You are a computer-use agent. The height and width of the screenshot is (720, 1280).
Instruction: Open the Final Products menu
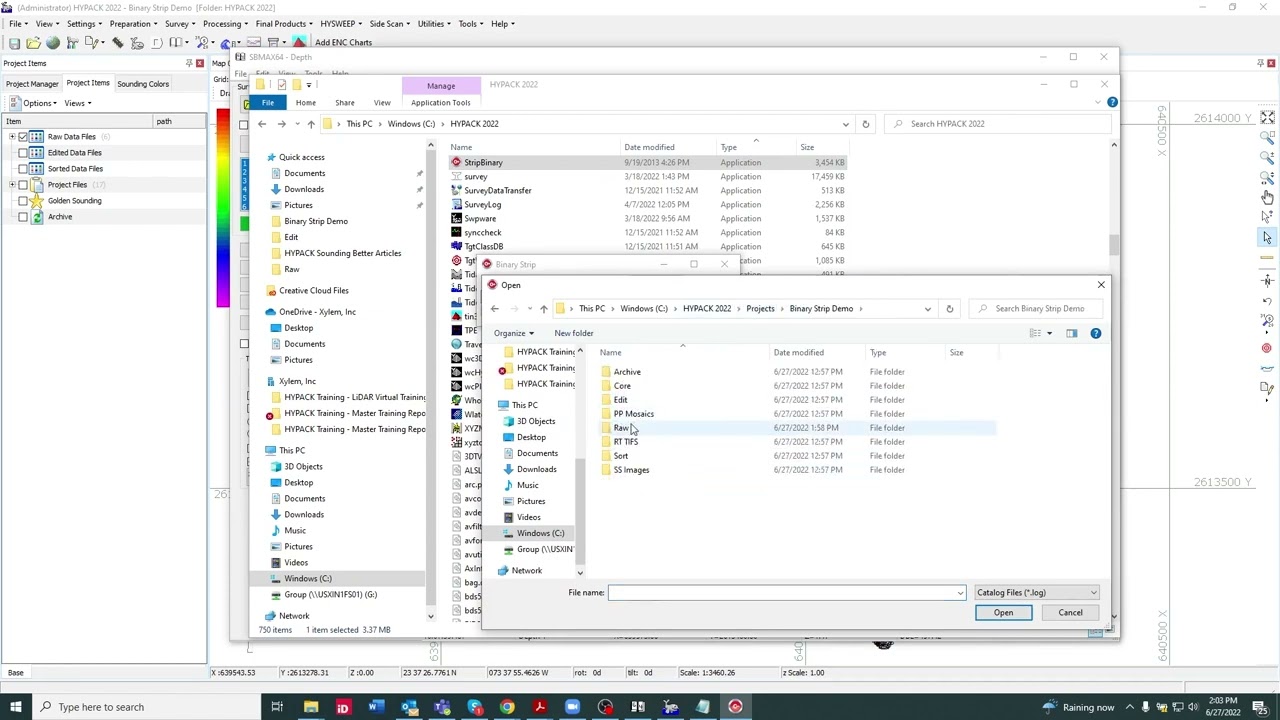(284, 24)
